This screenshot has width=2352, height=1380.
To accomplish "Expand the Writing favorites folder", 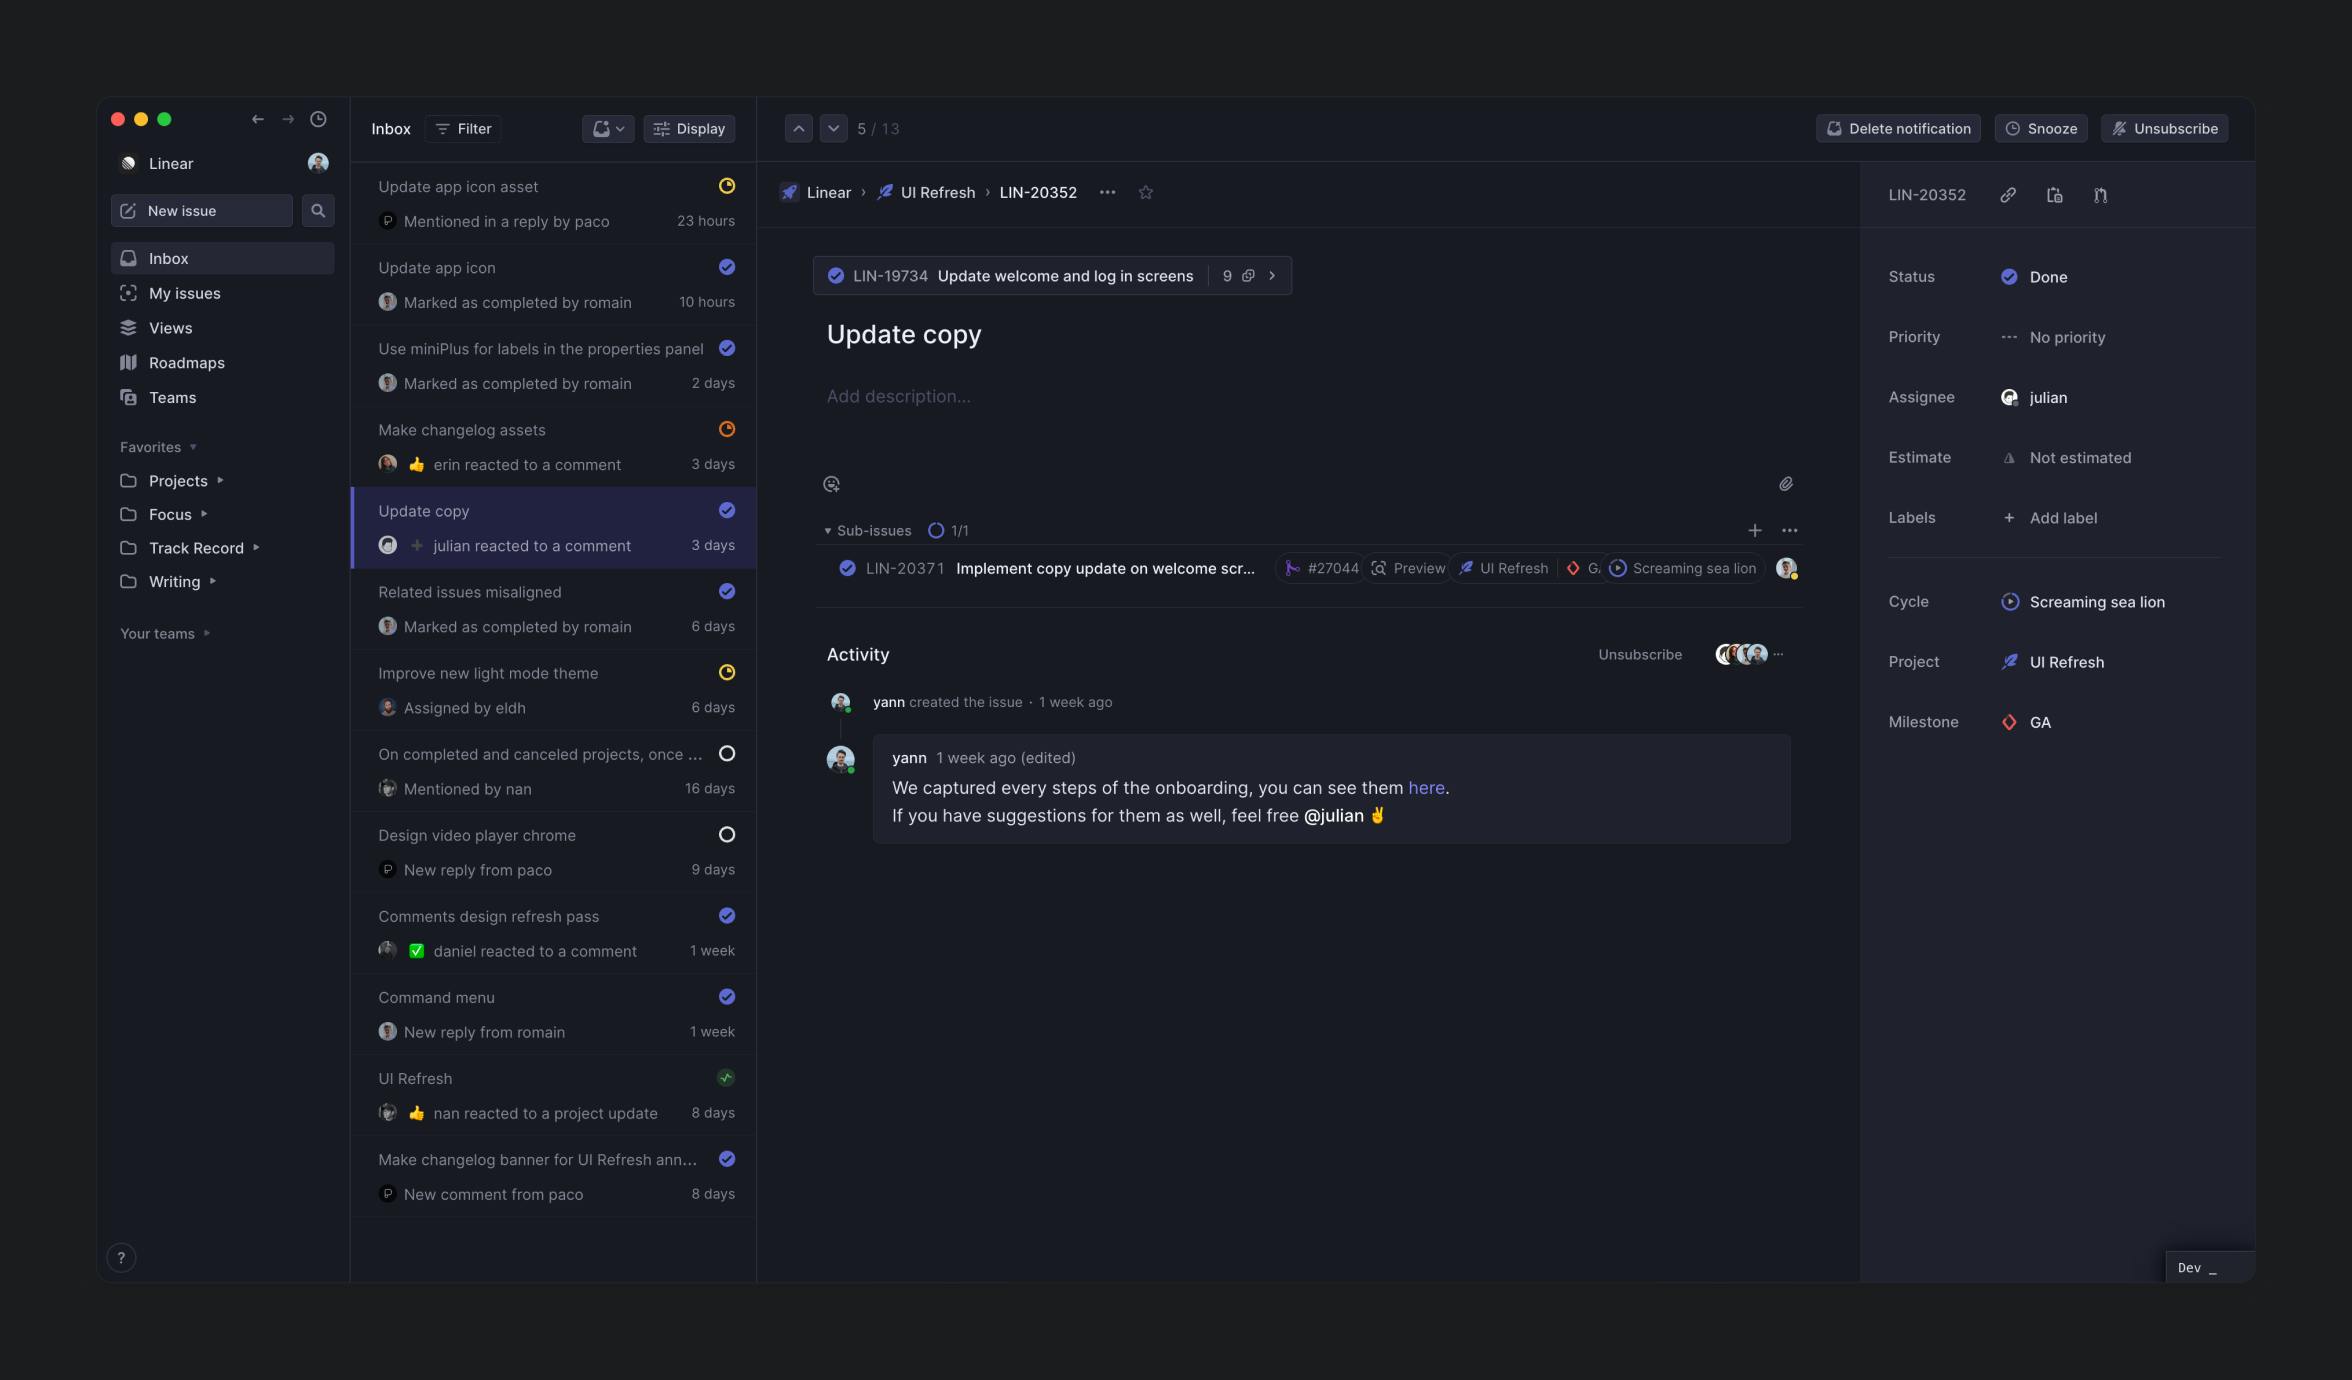I will pos(212,581).
